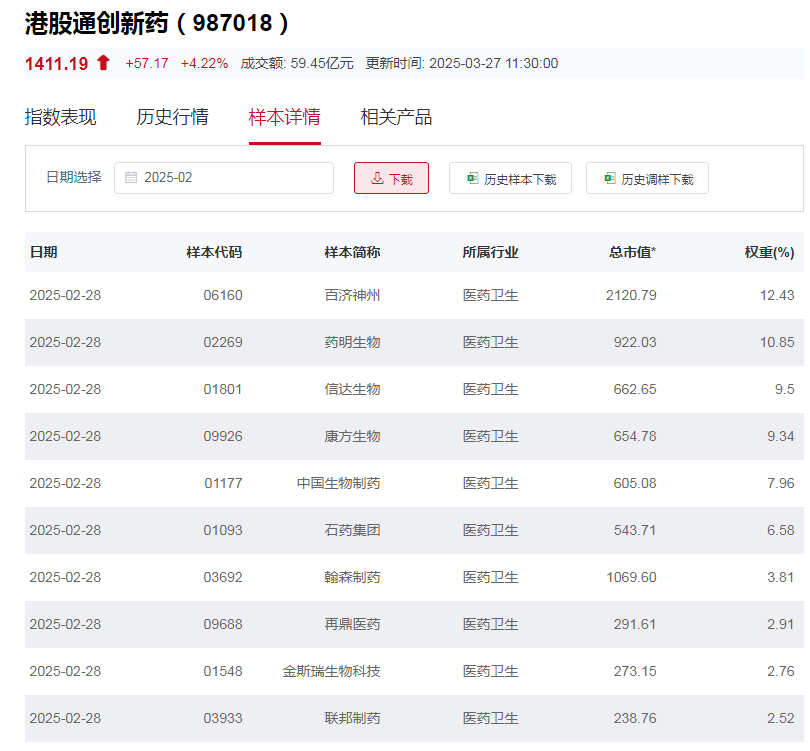Select sample name 石药集团

point(352,530)
